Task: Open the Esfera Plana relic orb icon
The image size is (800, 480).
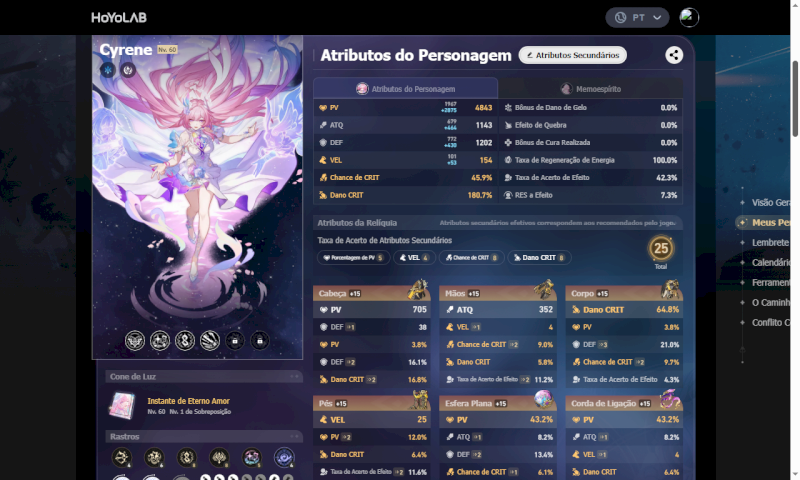Action: click(x=544, y=399)
